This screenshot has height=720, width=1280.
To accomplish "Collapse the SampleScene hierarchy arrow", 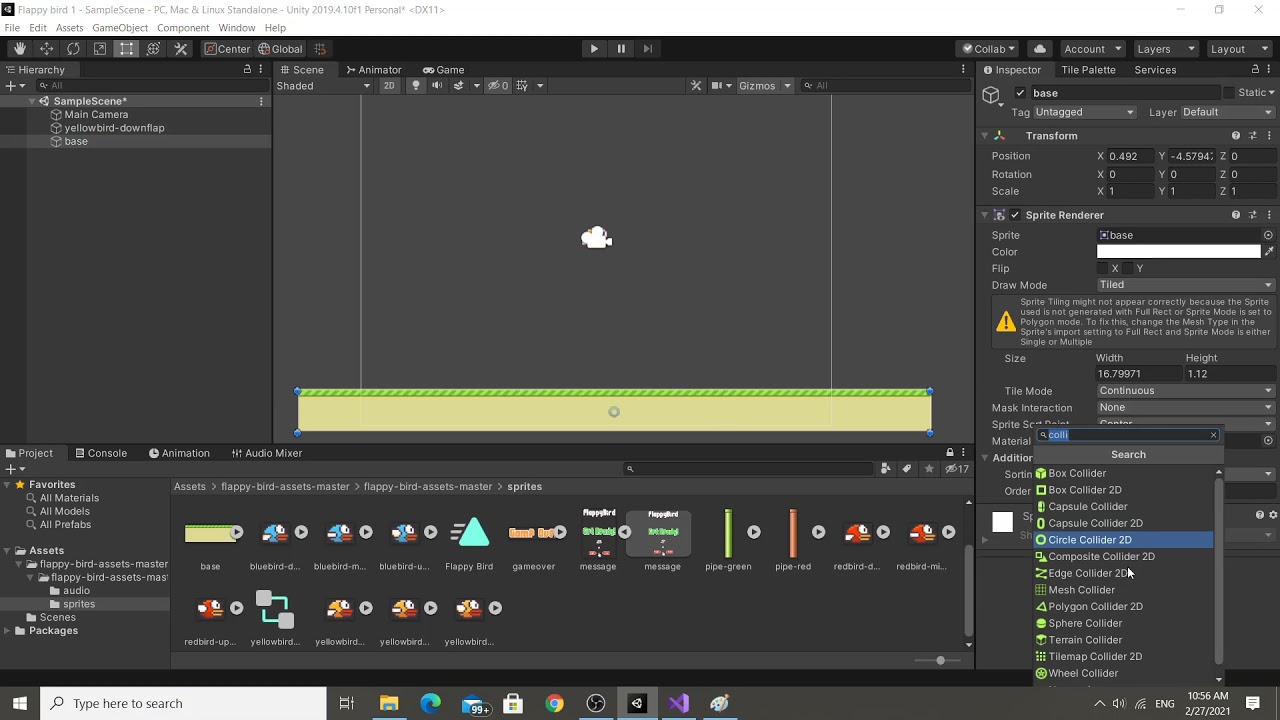I will (32, 101).
